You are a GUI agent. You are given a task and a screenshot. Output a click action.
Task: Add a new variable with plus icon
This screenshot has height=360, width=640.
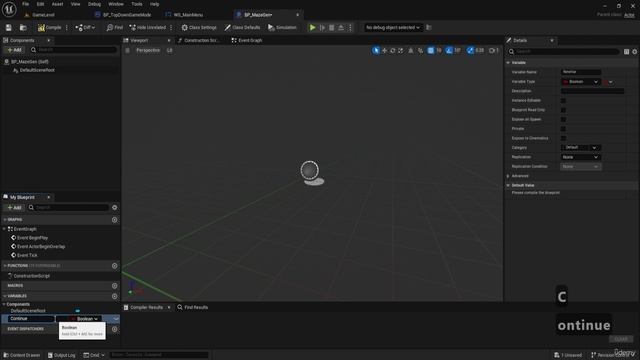(x=115, y=296)
